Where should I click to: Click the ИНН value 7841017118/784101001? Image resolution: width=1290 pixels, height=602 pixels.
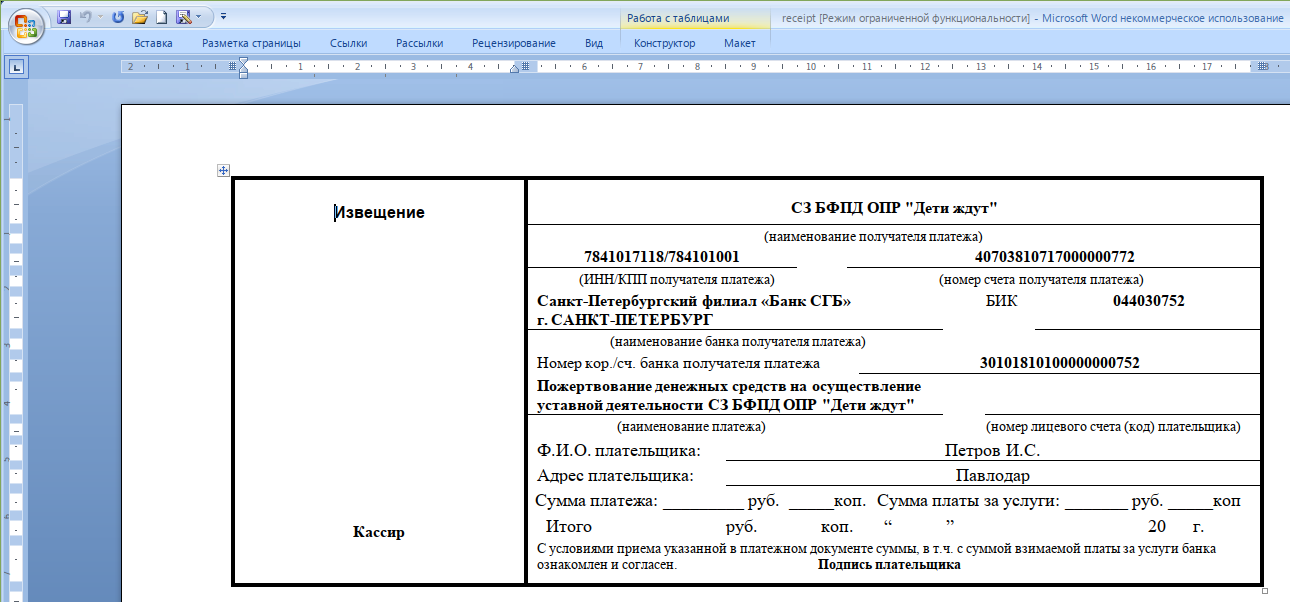pyautogui.click(x=662, y=257)
